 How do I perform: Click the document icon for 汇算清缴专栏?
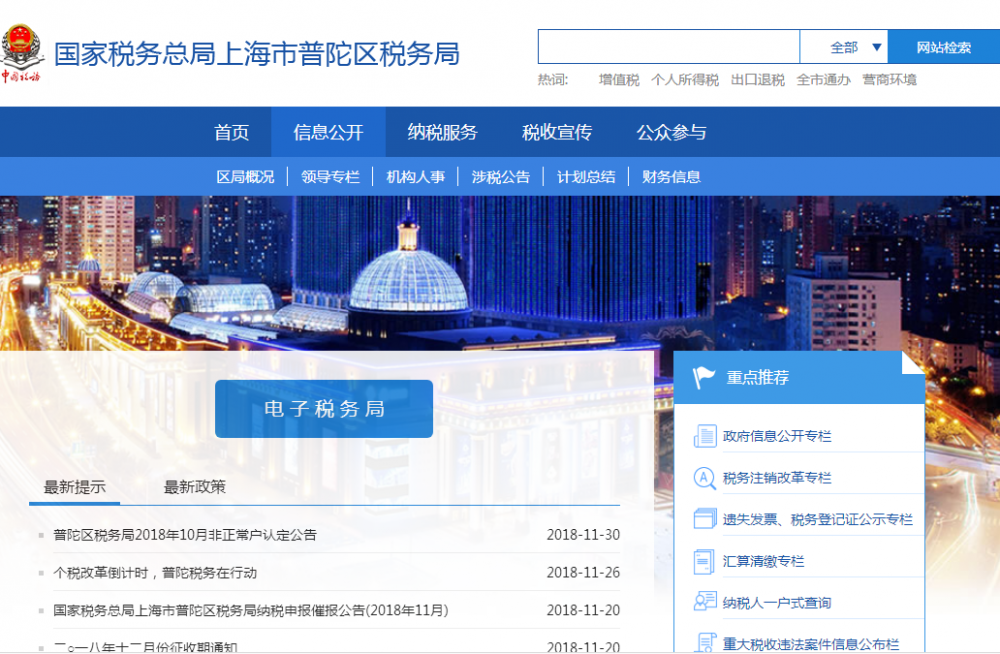(702, 561)
